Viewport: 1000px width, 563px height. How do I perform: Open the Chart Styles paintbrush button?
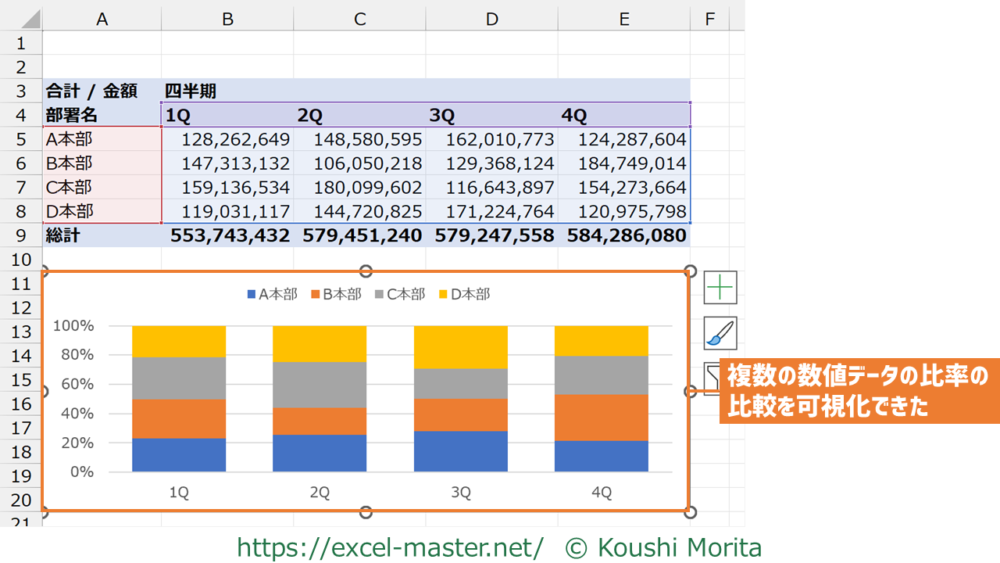click(720, 333)
